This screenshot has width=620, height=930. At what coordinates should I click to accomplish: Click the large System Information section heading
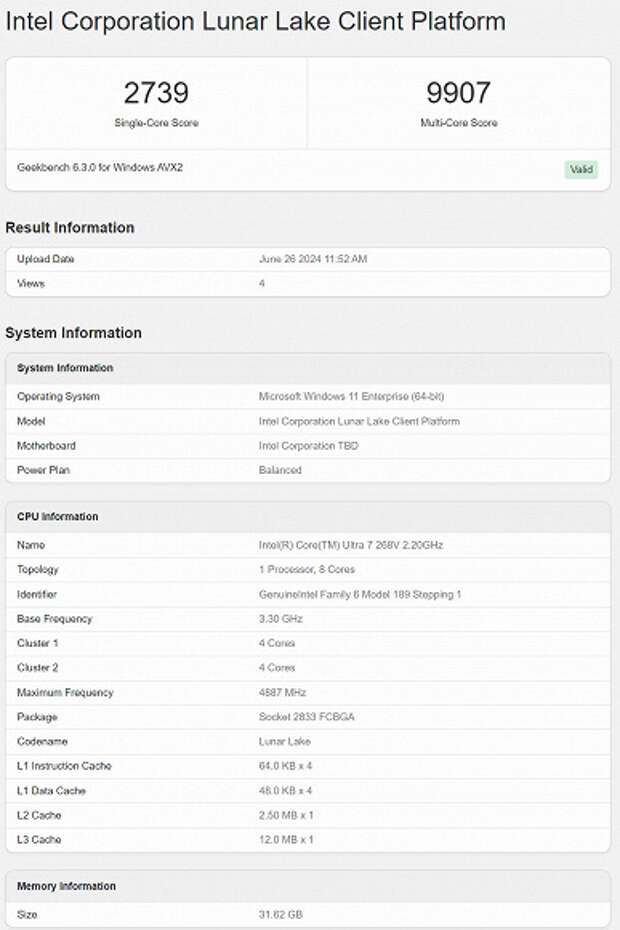74,333
